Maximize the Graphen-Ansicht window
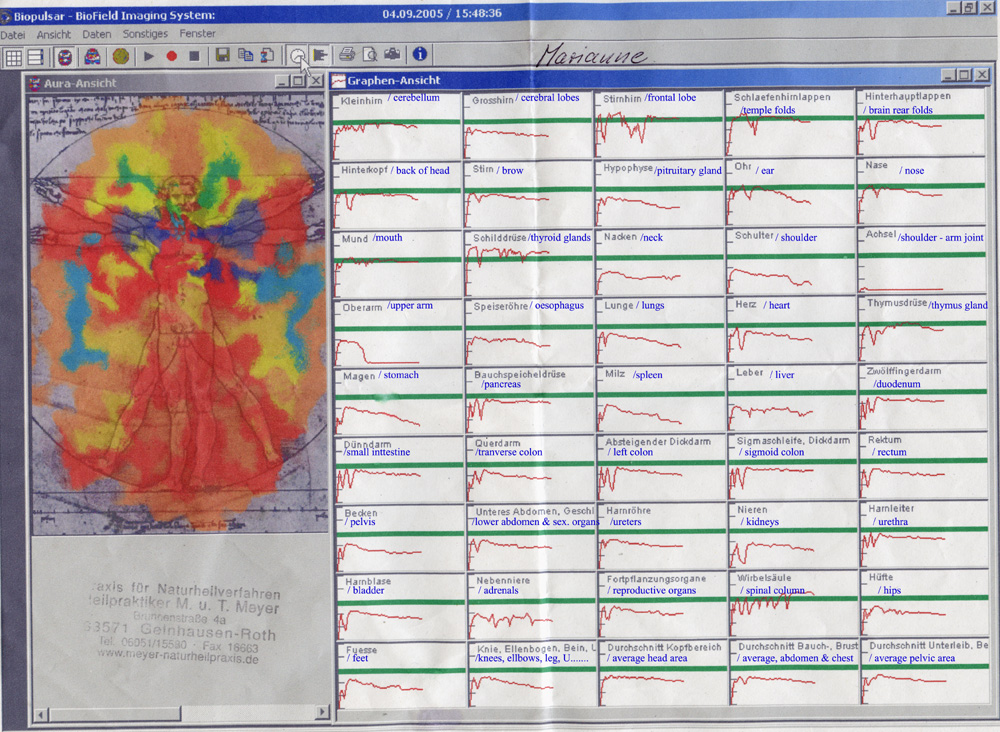This screenshot has width=1000, height=732. pos(964,75)
